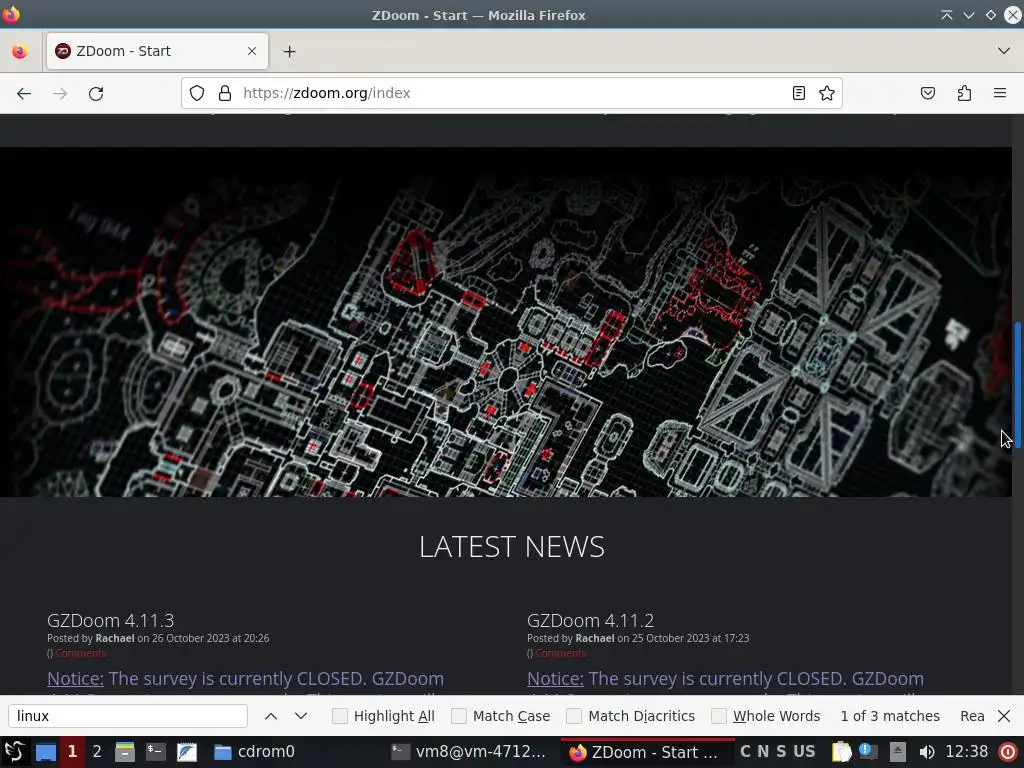Open the power logout button
This screenshot has height=768, width=1024.
coord(1008,752)
